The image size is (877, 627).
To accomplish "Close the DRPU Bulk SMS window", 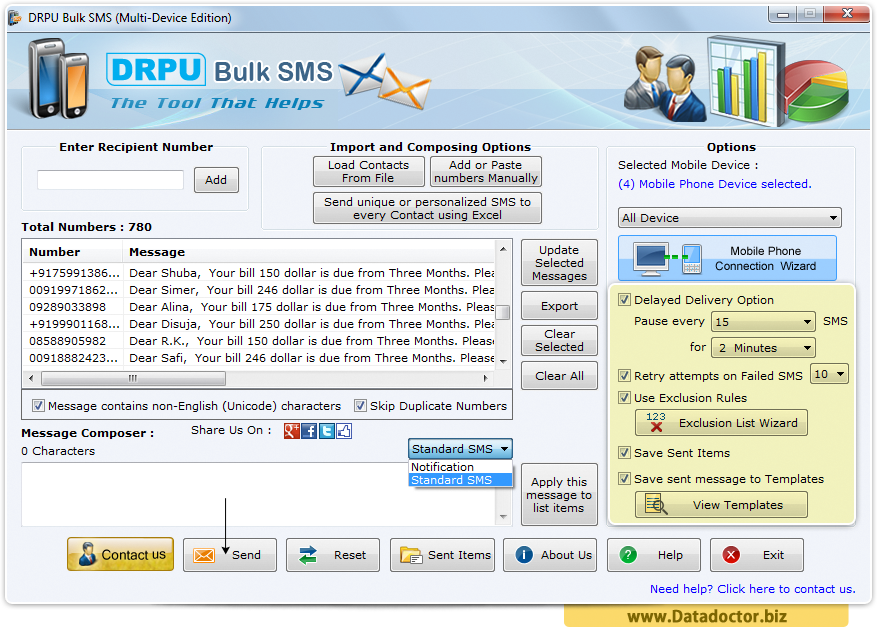I will click(846, 14).
